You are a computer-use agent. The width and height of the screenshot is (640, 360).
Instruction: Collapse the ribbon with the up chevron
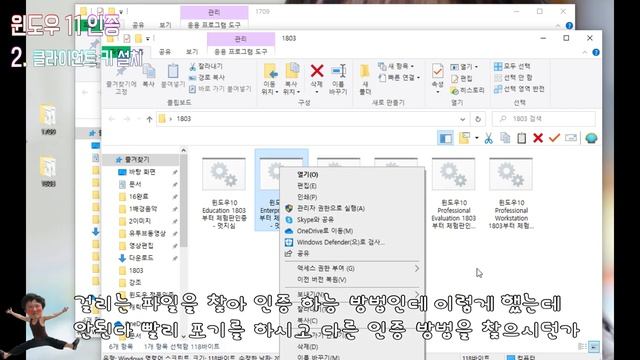click(x=584, y=53)
